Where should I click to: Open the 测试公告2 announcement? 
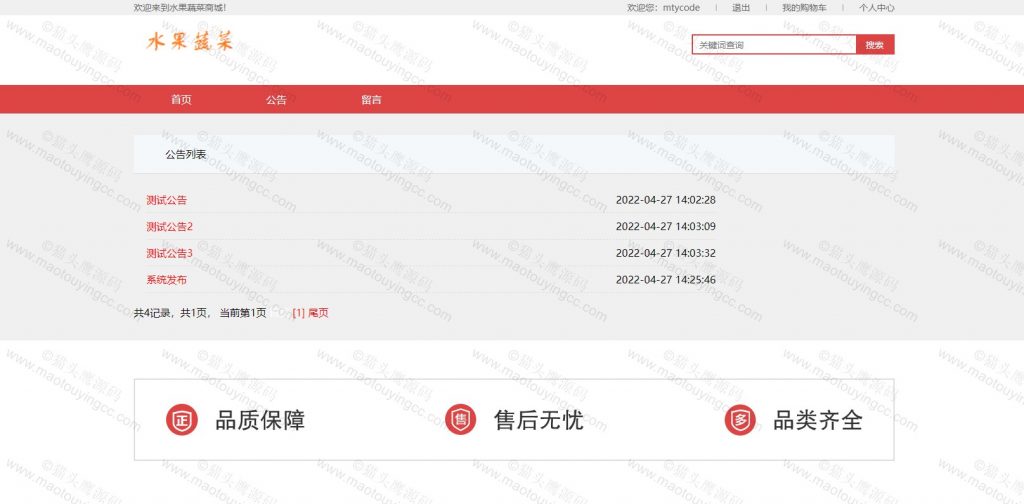tap(169, 227)
